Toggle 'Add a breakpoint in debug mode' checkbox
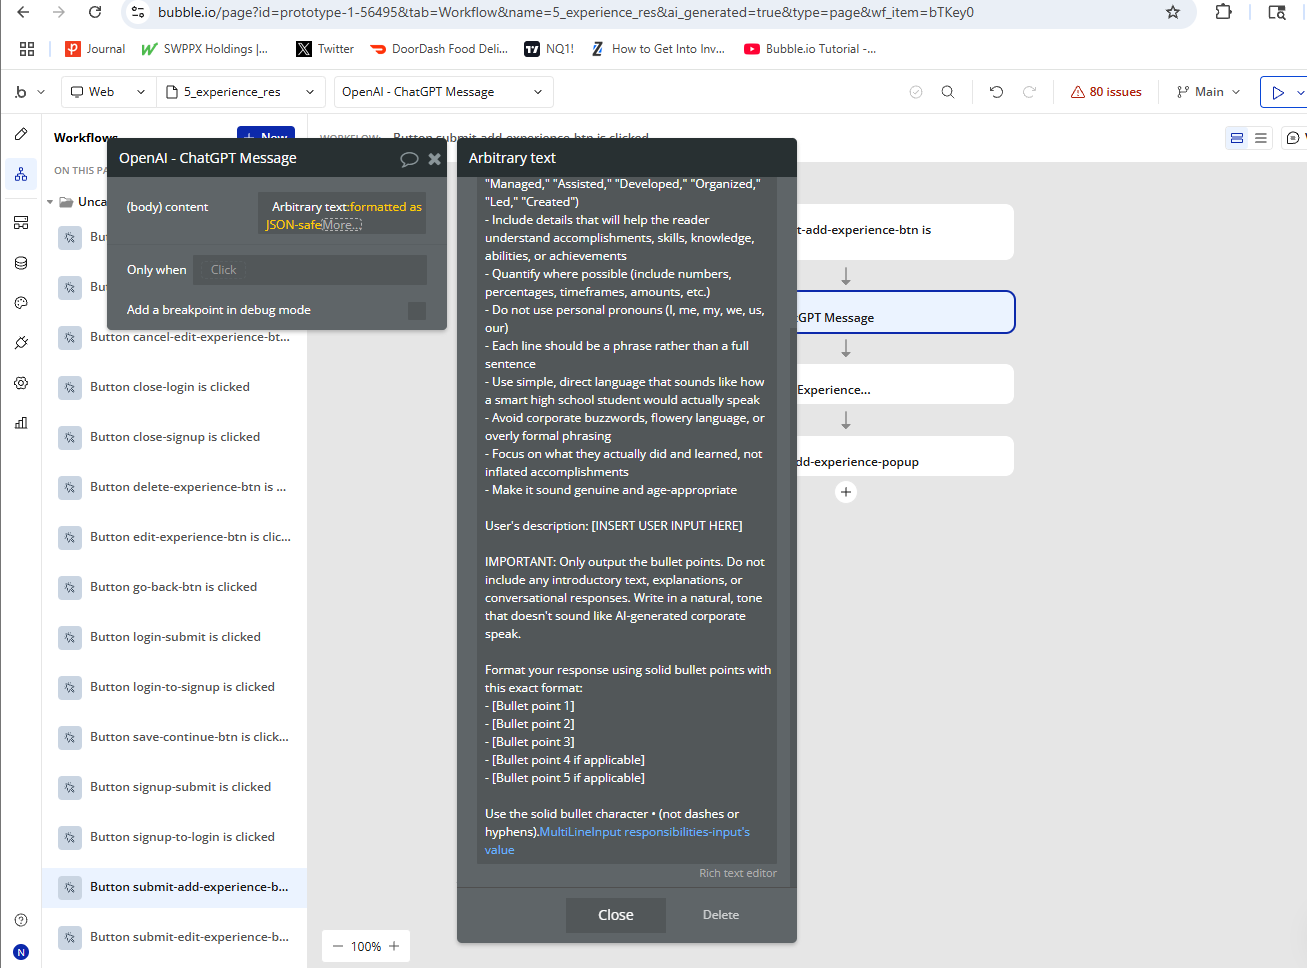The image size is (1307, 968). click(x=417, y=311)
